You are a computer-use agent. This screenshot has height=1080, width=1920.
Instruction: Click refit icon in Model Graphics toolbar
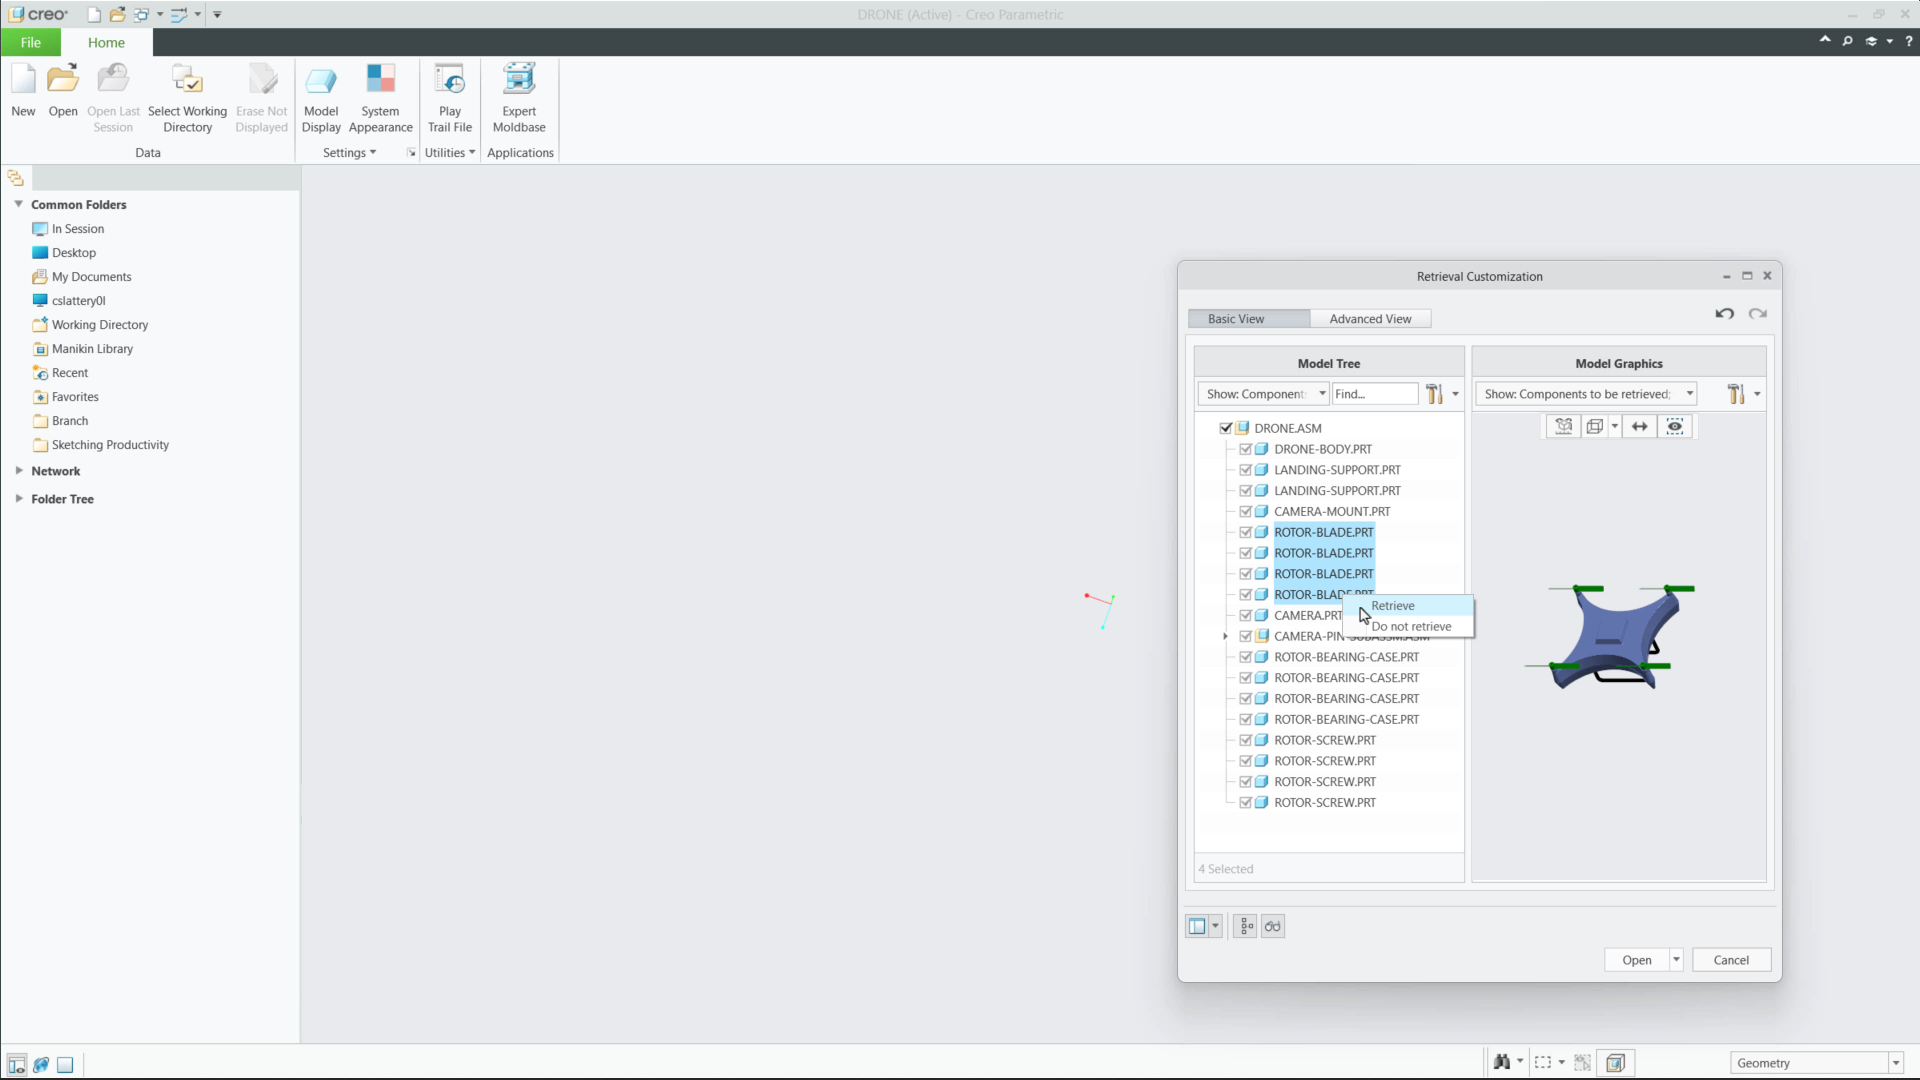click(1564, 426)
